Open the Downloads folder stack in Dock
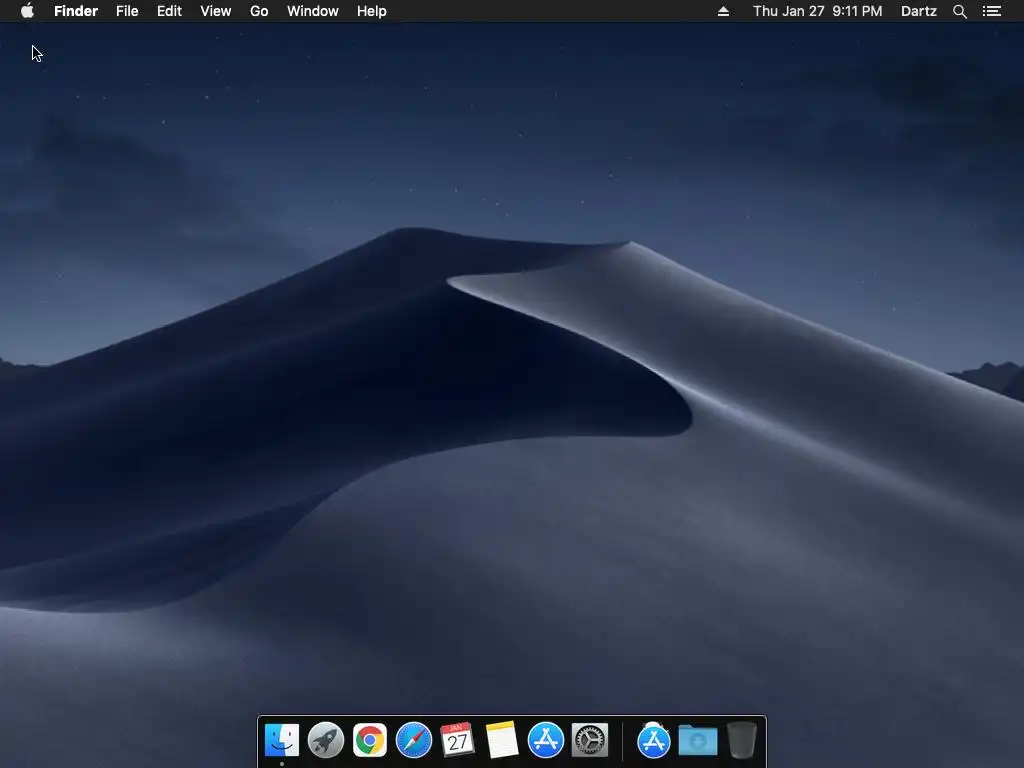Screen dimensions: 1024x768 click(697, 740)
